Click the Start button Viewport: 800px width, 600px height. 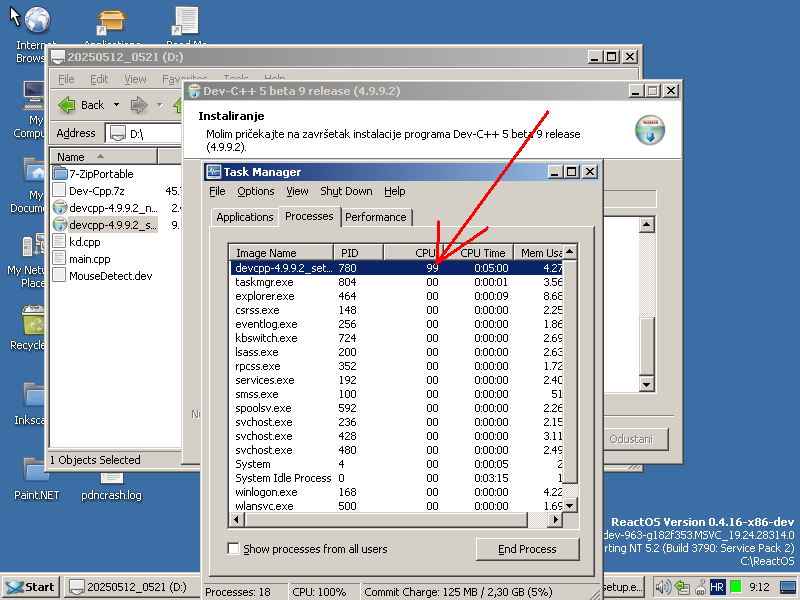pyautogui.click(x=31, y=587)
